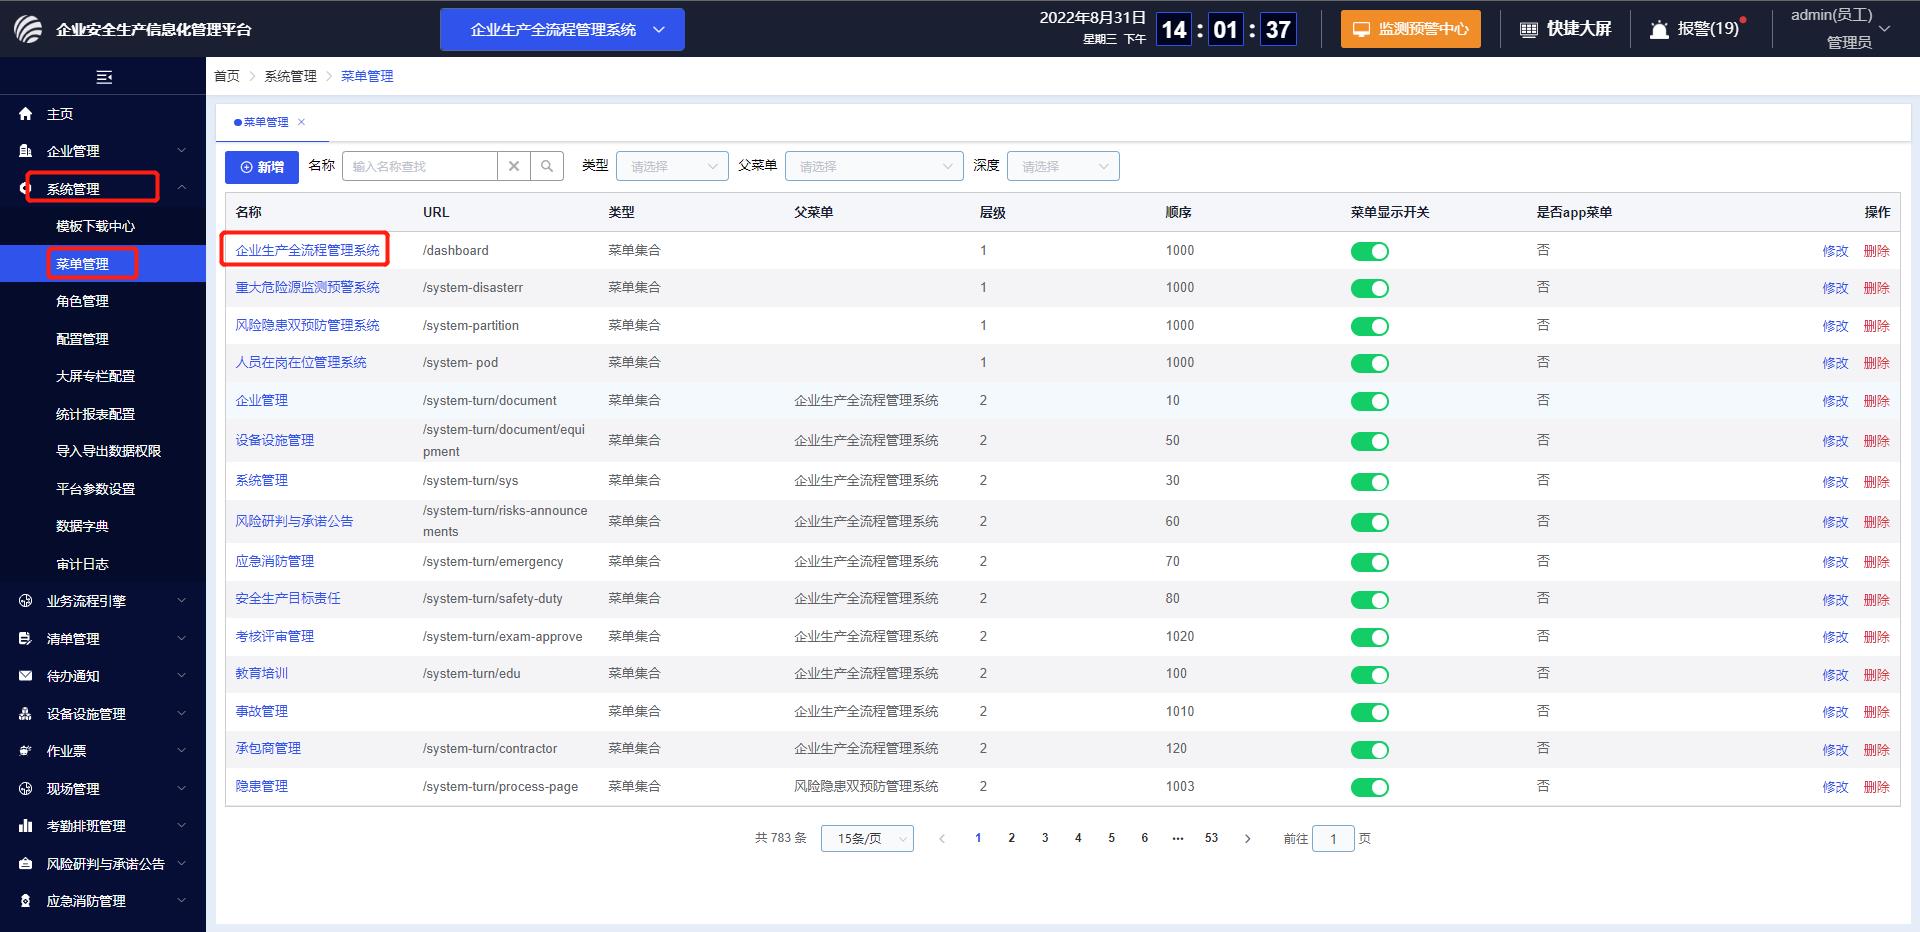The image size is (1920, 932).
Task: Toggle display switch for 人员在岗在位管理系统
Action: click(x=1370, y=363)
